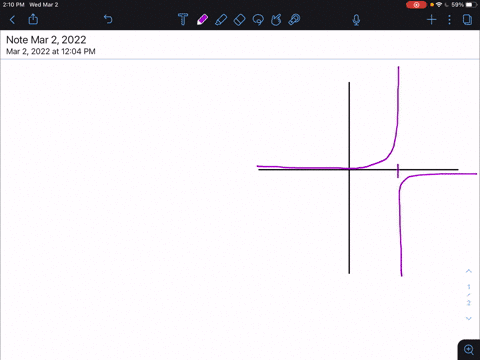Select the purple Pen tool

[202, 20]
